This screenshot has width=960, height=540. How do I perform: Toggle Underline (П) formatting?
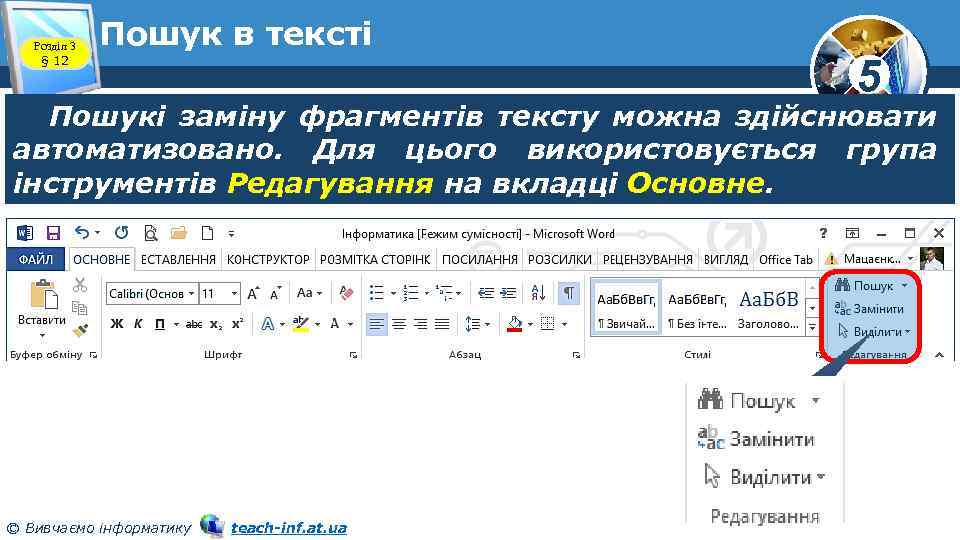160,324
